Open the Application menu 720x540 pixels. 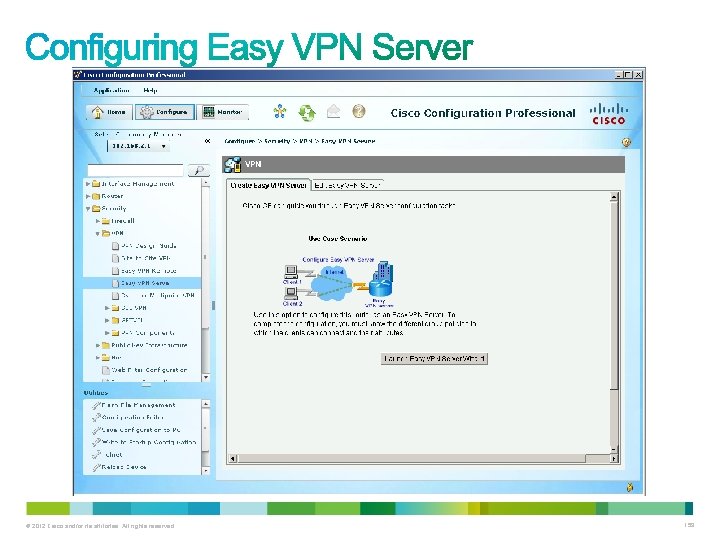click(x=111, y=90)
